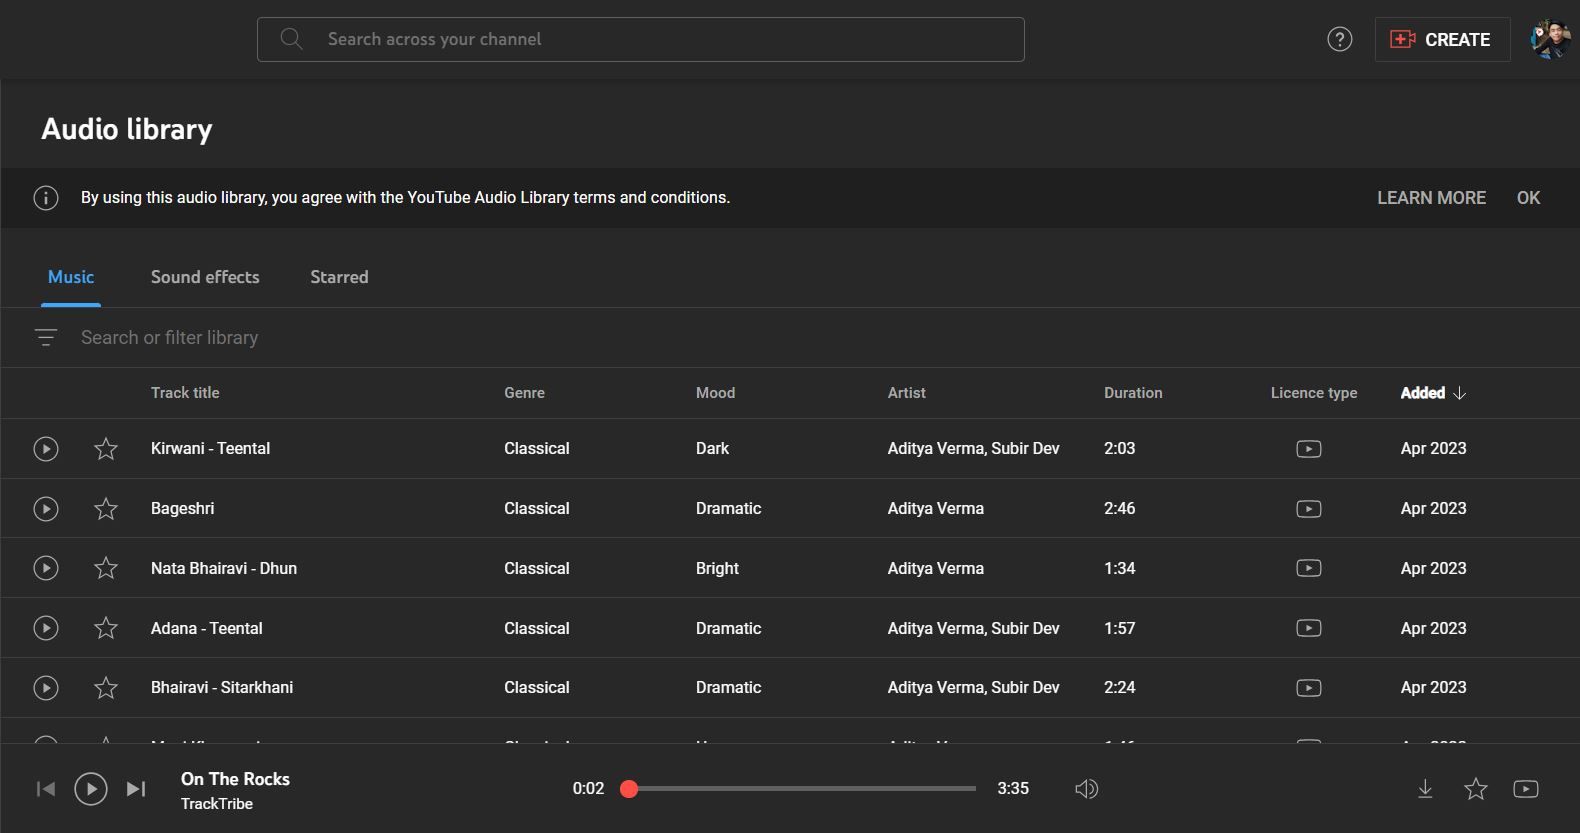The height and width of the screenshot is (833, 1580).
Task: View licence info in the player bar
Action: click(x=1526, y=789)
